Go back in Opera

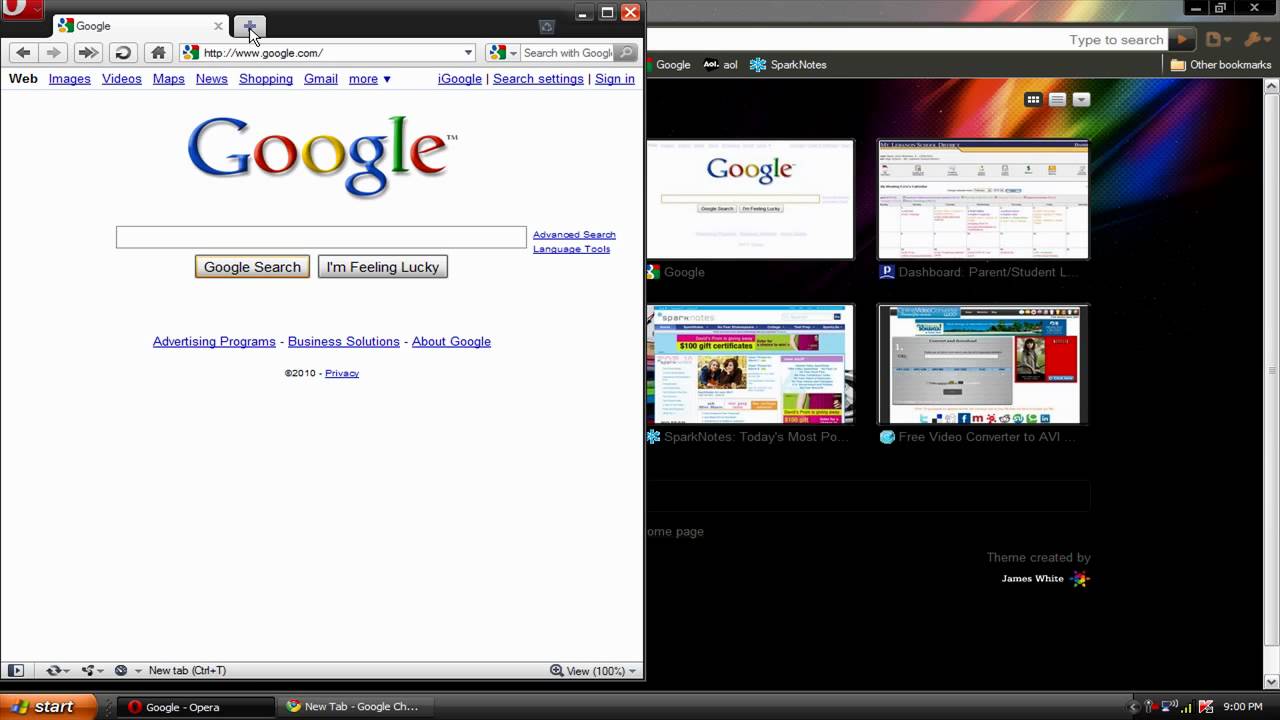[x=24, y=53]
